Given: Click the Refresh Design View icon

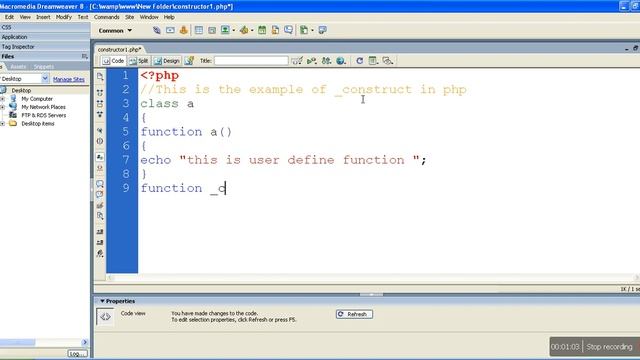Looking at the screenshot, I should [x=360, y=61].
